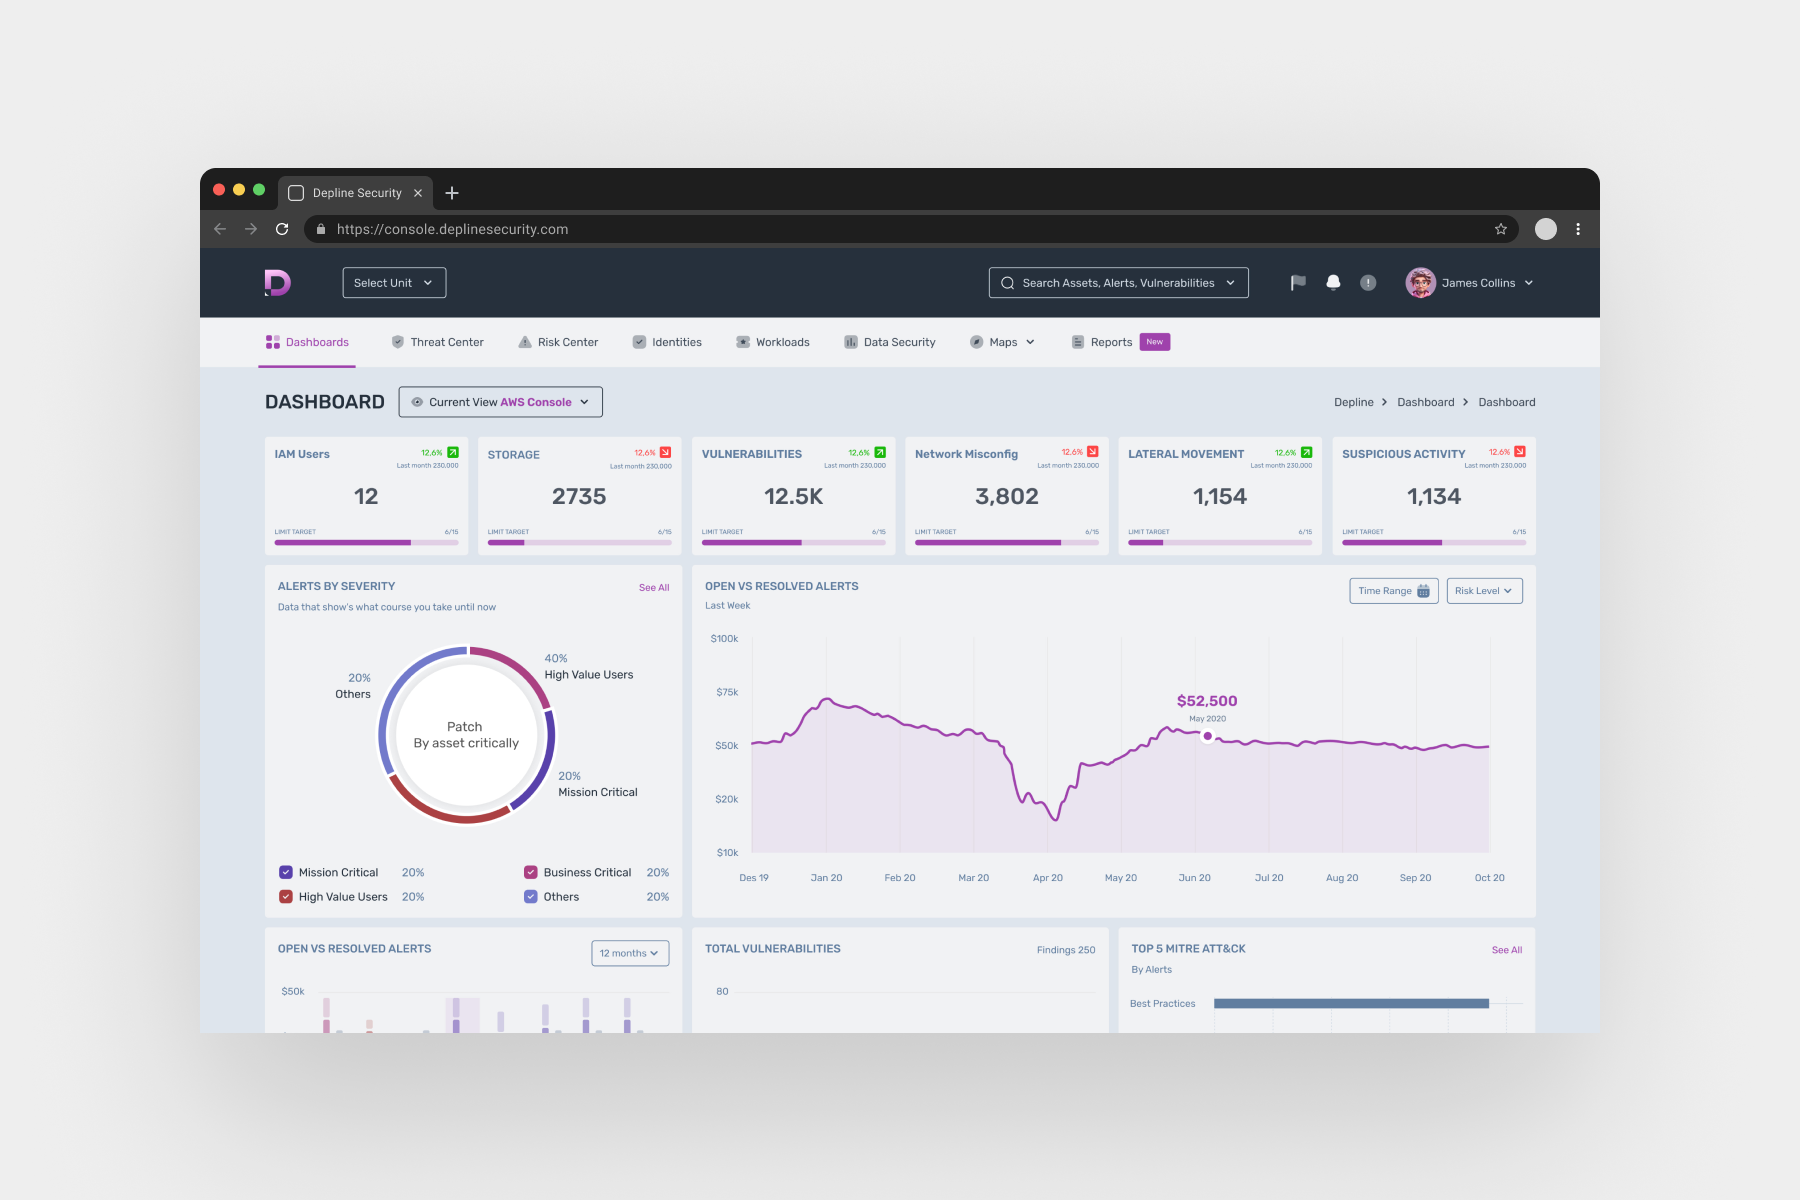The width and height of the screenshot is (1800, 1200).
Task: Open the Select Unit dropdown
Action: click(x=393, y=282)
